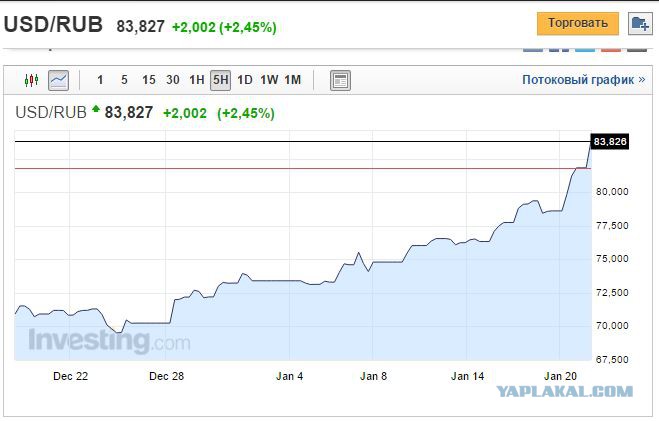Click the green up arrow beside USD/RUB
The height and width of the screenshot is (421, 659).
click(x=96, y=109)
